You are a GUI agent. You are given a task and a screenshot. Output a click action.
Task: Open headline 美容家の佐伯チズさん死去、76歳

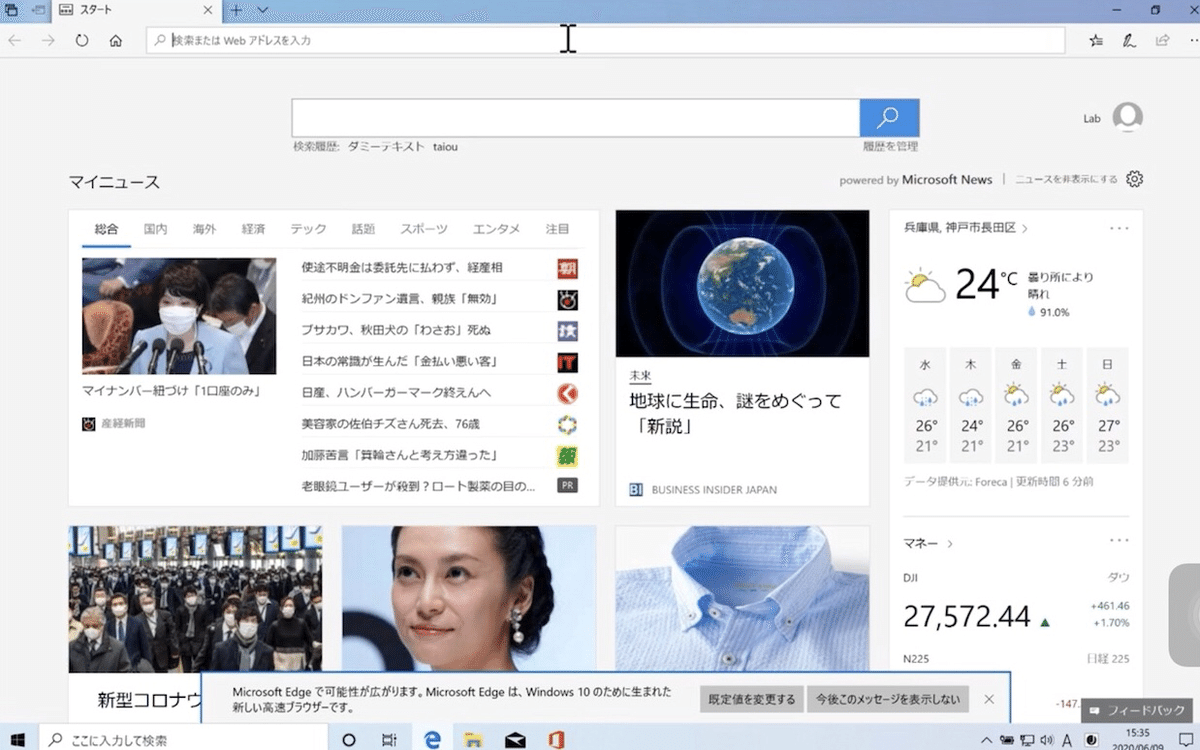tap(390, 424)
